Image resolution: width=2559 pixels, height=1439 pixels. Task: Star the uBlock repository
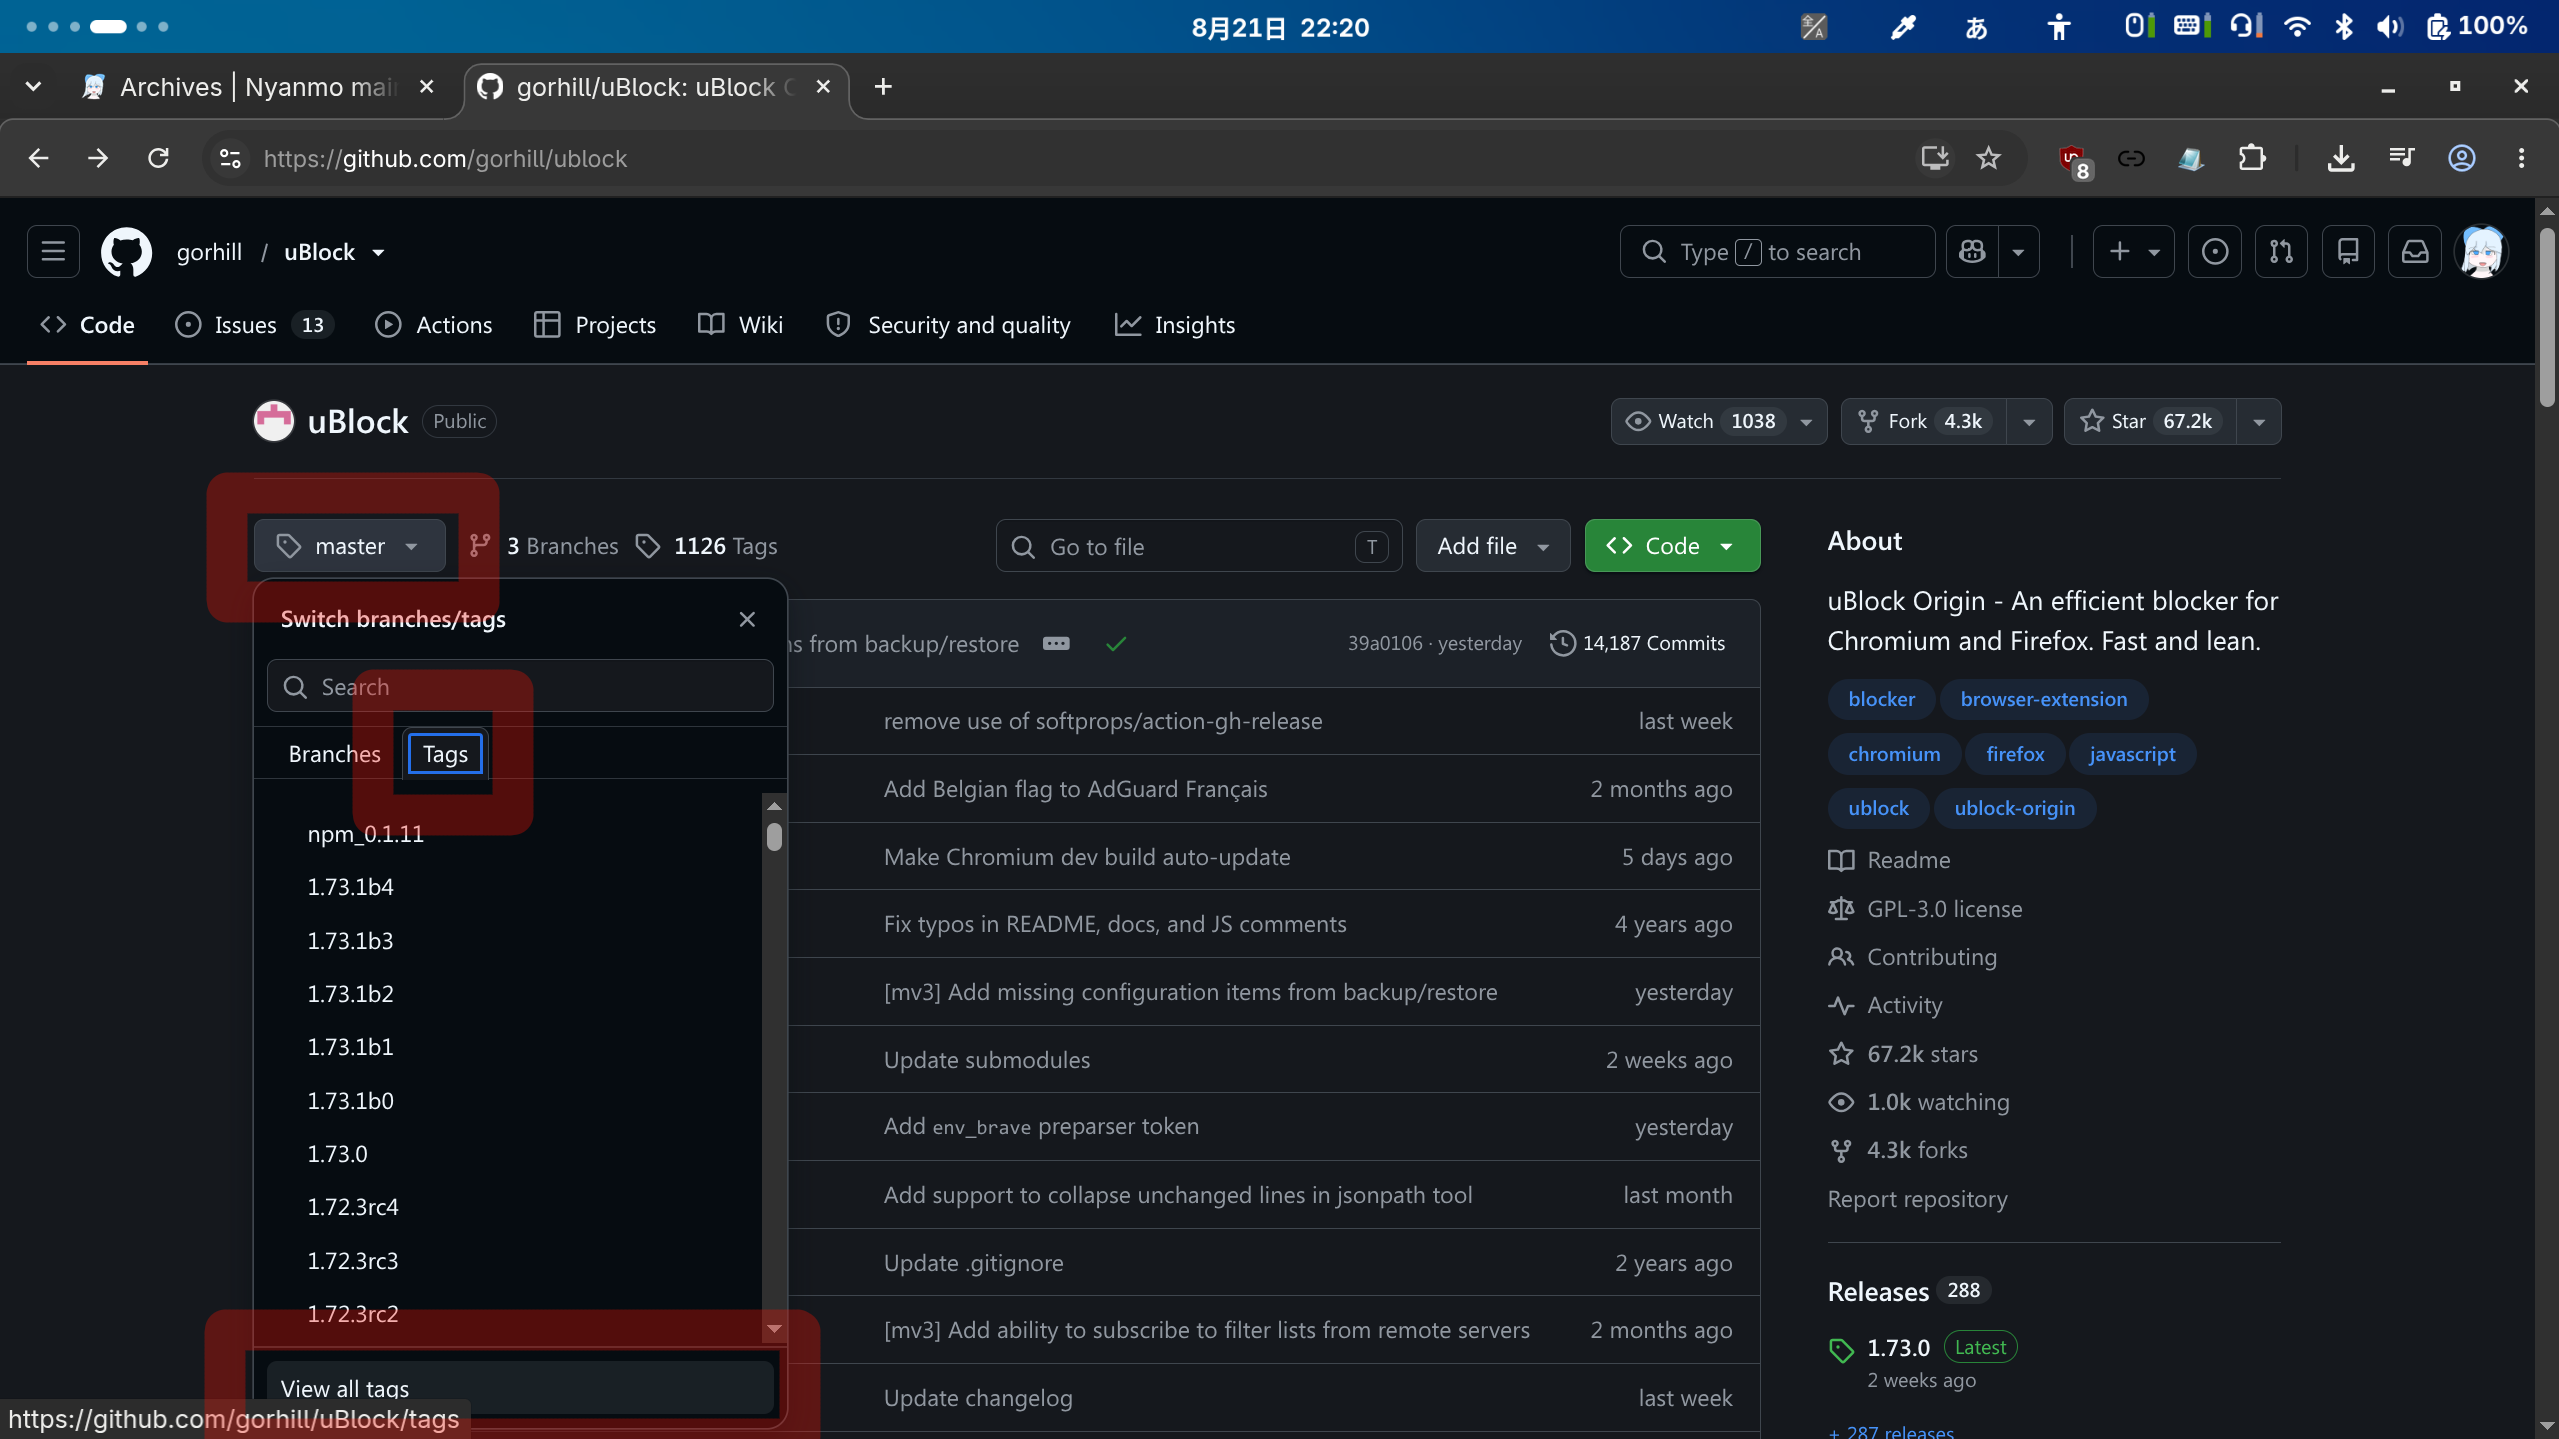2151,421
